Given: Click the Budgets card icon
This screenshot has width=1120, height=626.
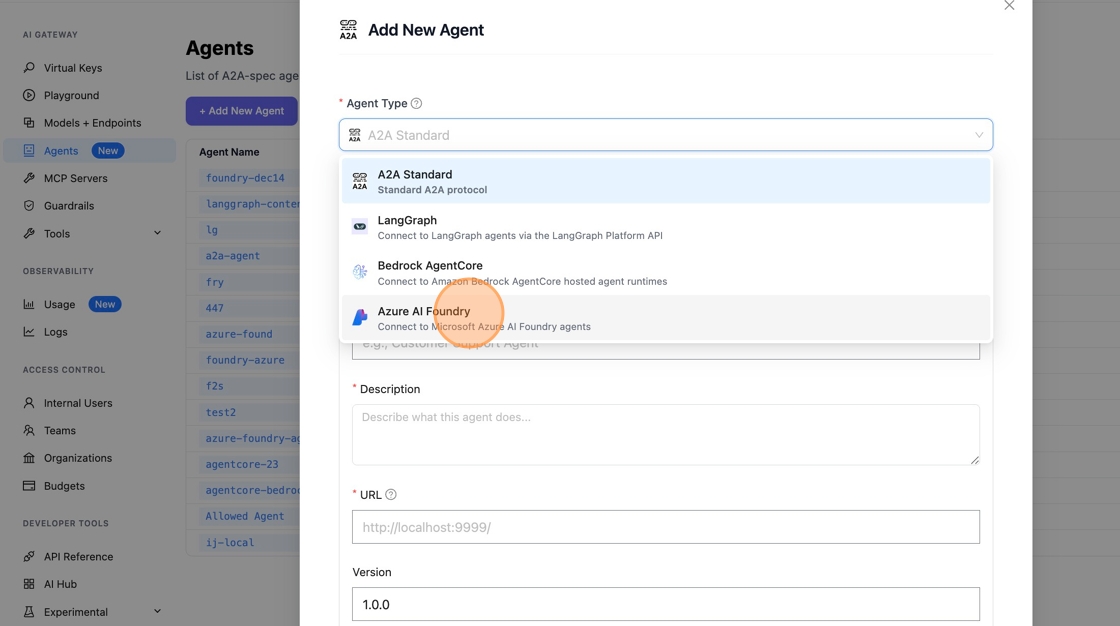Looking at the screenshot, I should [x=29, y=485].
